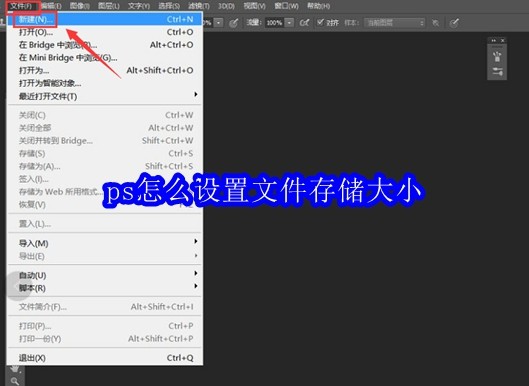Viewport: 529px width, 386px height.
Task: Expand the 自动(U) submenu
Action: [x=105, y=275]
